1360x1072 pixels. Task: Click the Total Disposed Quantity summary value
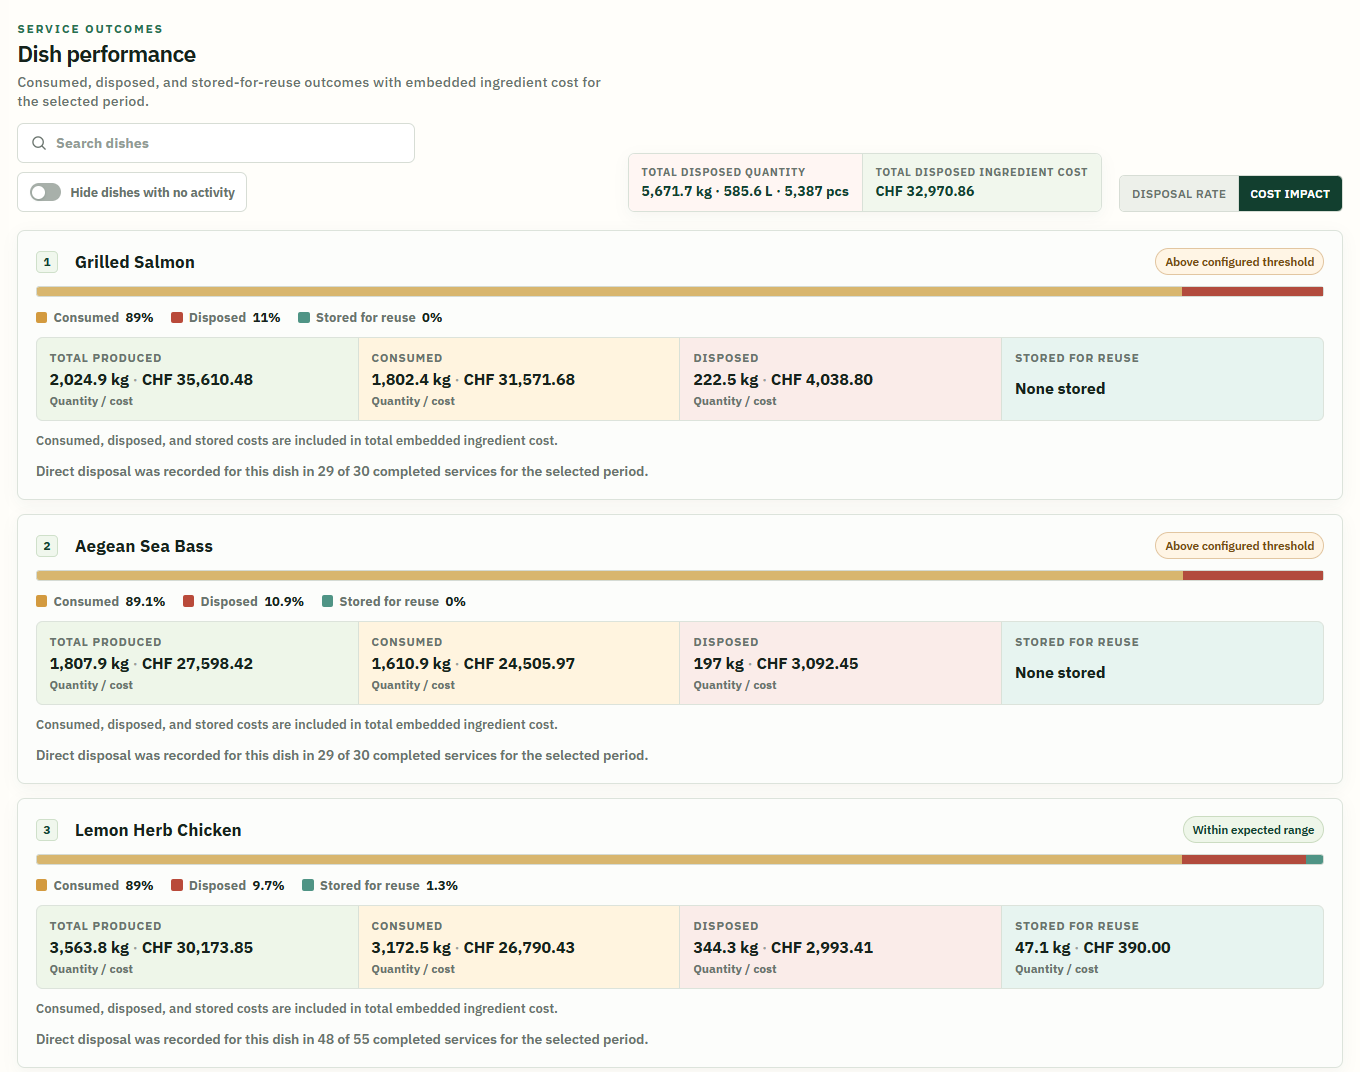tap(745, 191)
